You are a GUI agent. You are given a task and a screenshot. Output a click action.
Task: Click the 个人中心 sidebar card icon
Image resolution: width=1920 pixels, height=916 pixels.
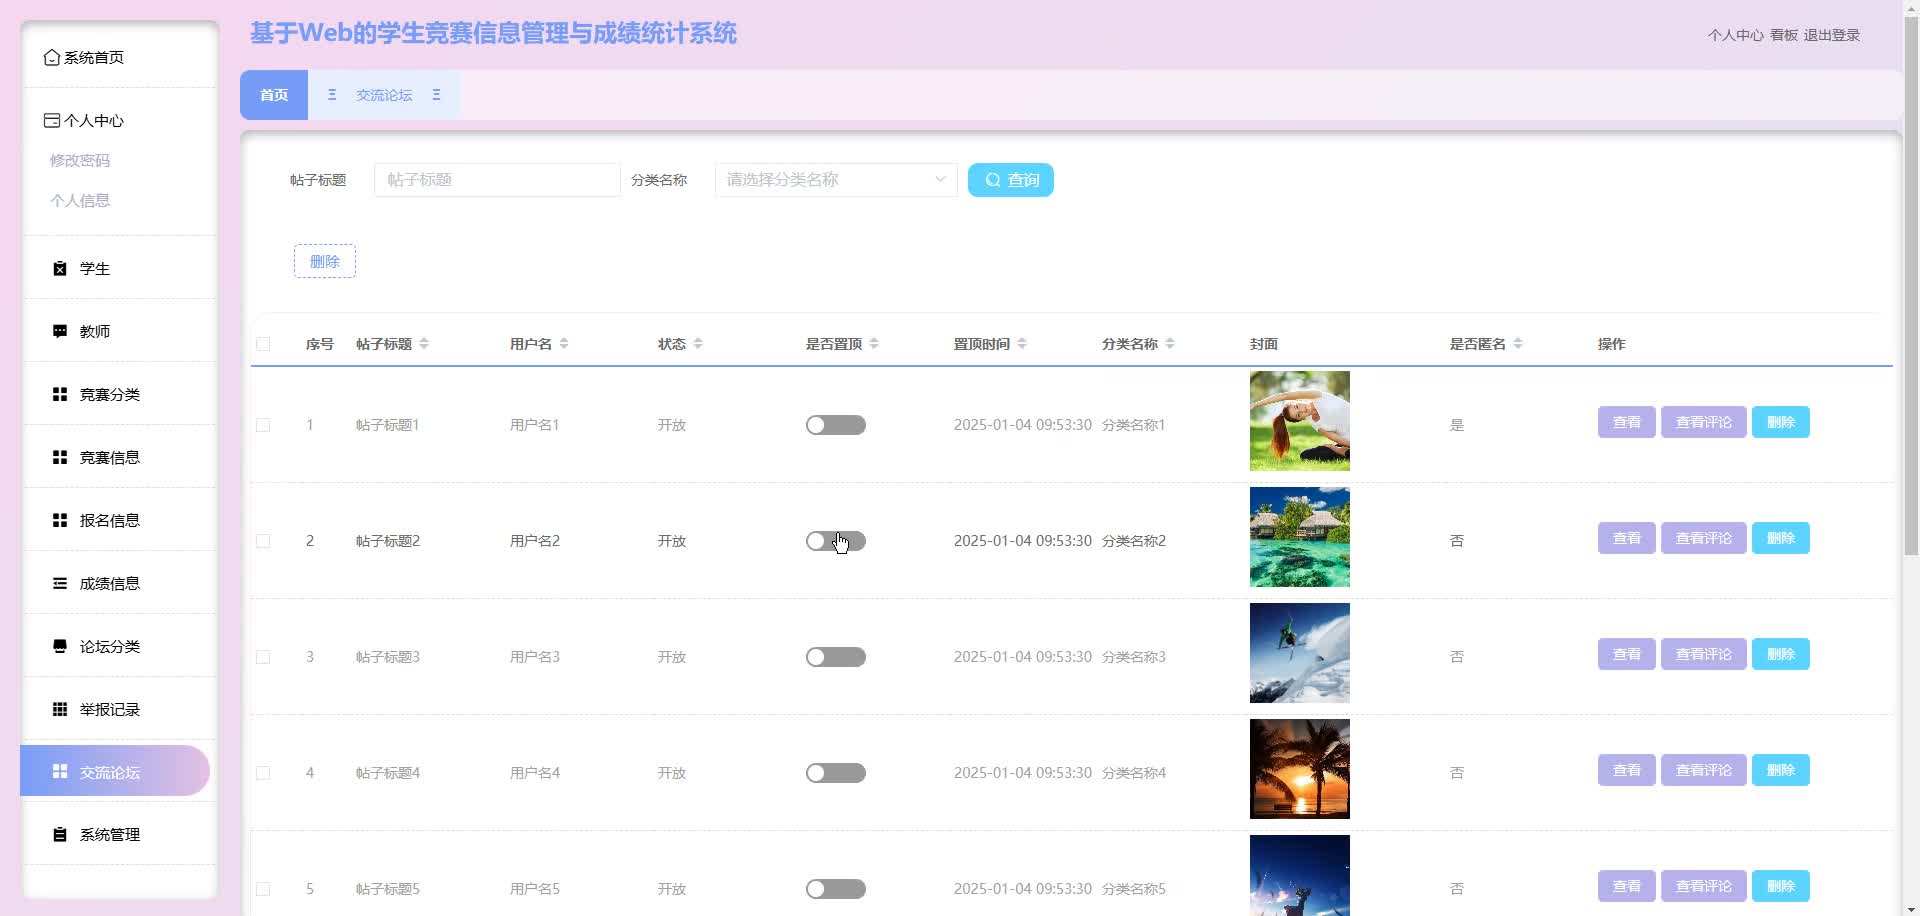(x=52, y=121)
